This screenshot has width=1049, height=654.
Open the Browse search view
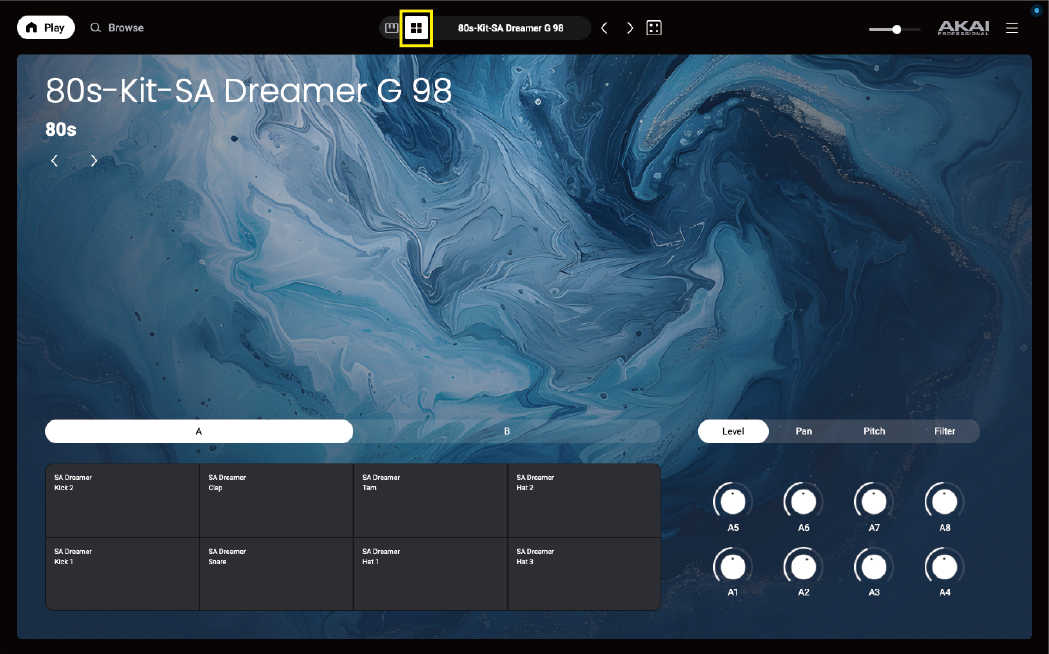(x=117, y=28)
